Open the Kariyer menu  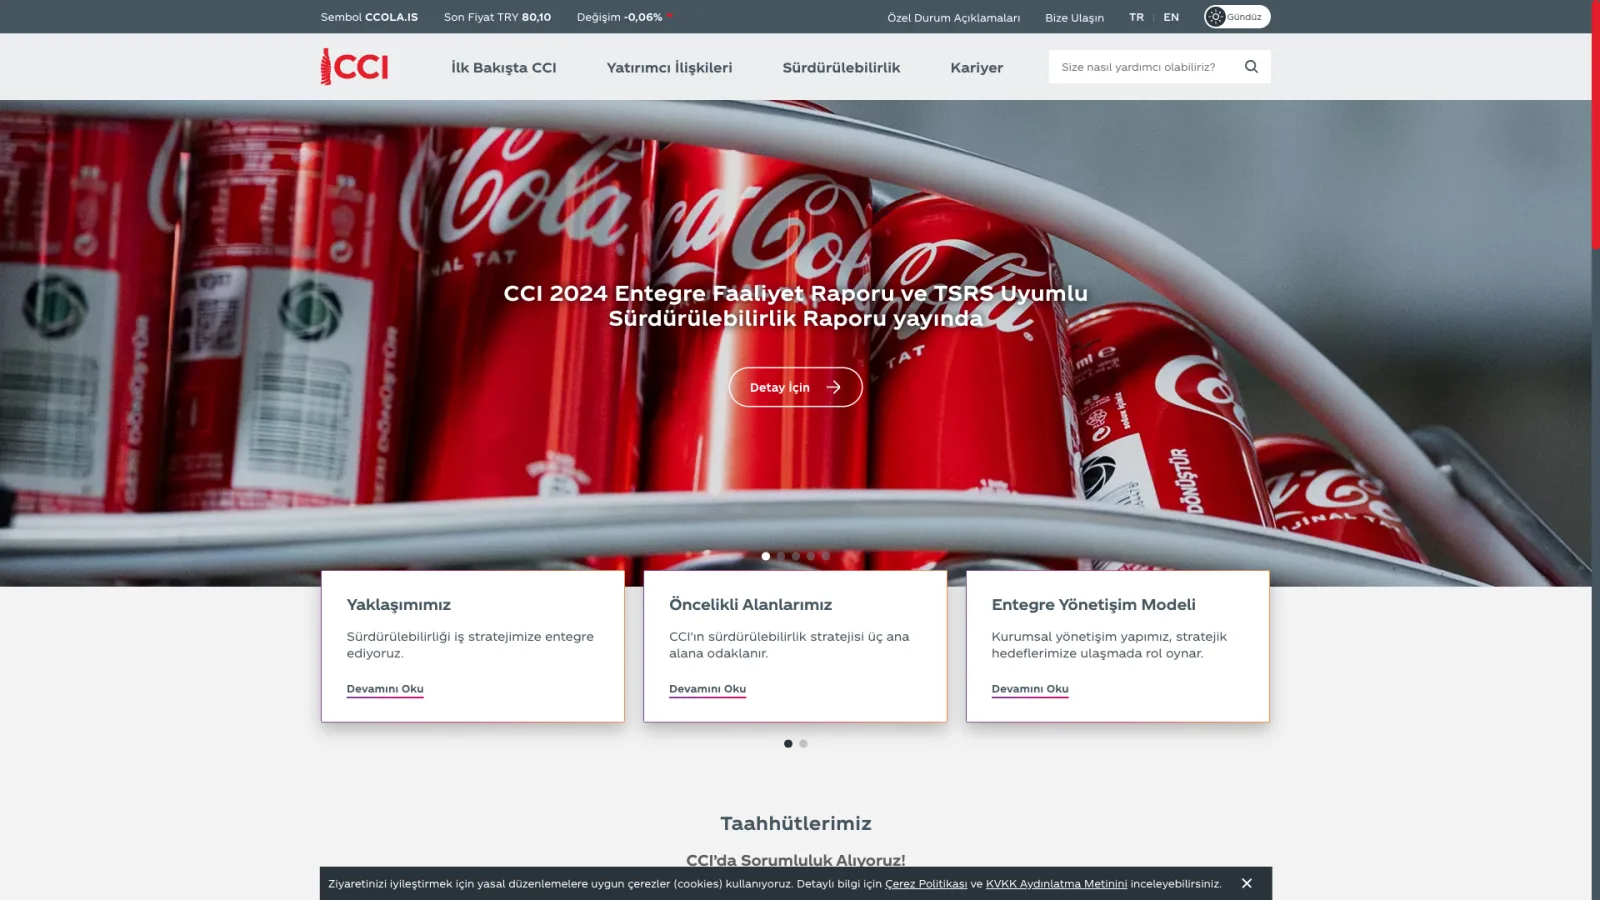(976, 68)
